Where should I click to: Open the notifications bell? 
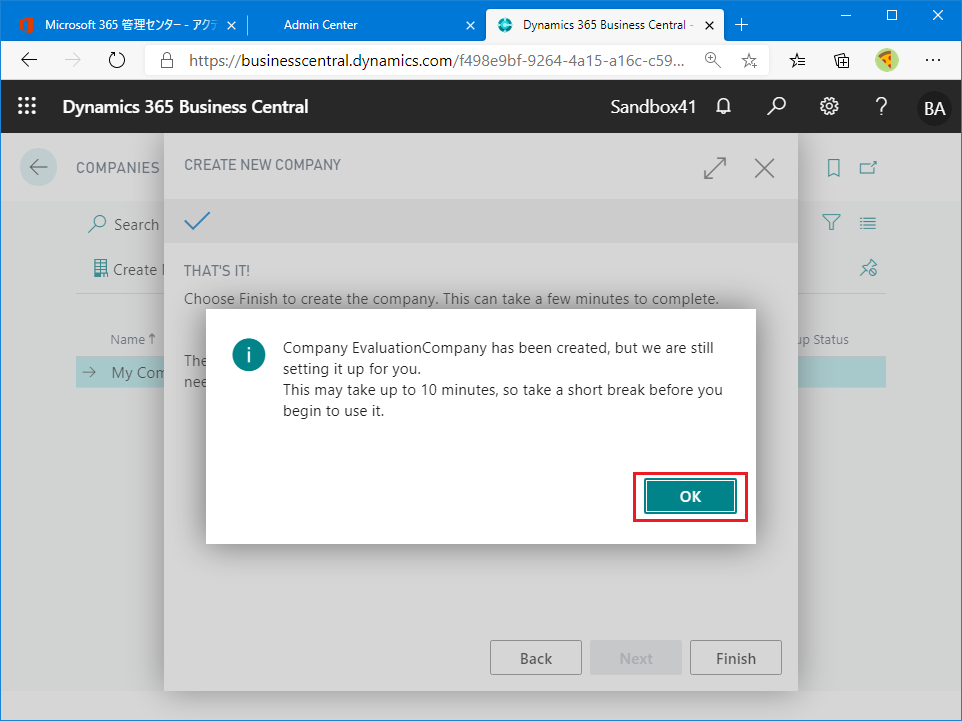(723, 106)
